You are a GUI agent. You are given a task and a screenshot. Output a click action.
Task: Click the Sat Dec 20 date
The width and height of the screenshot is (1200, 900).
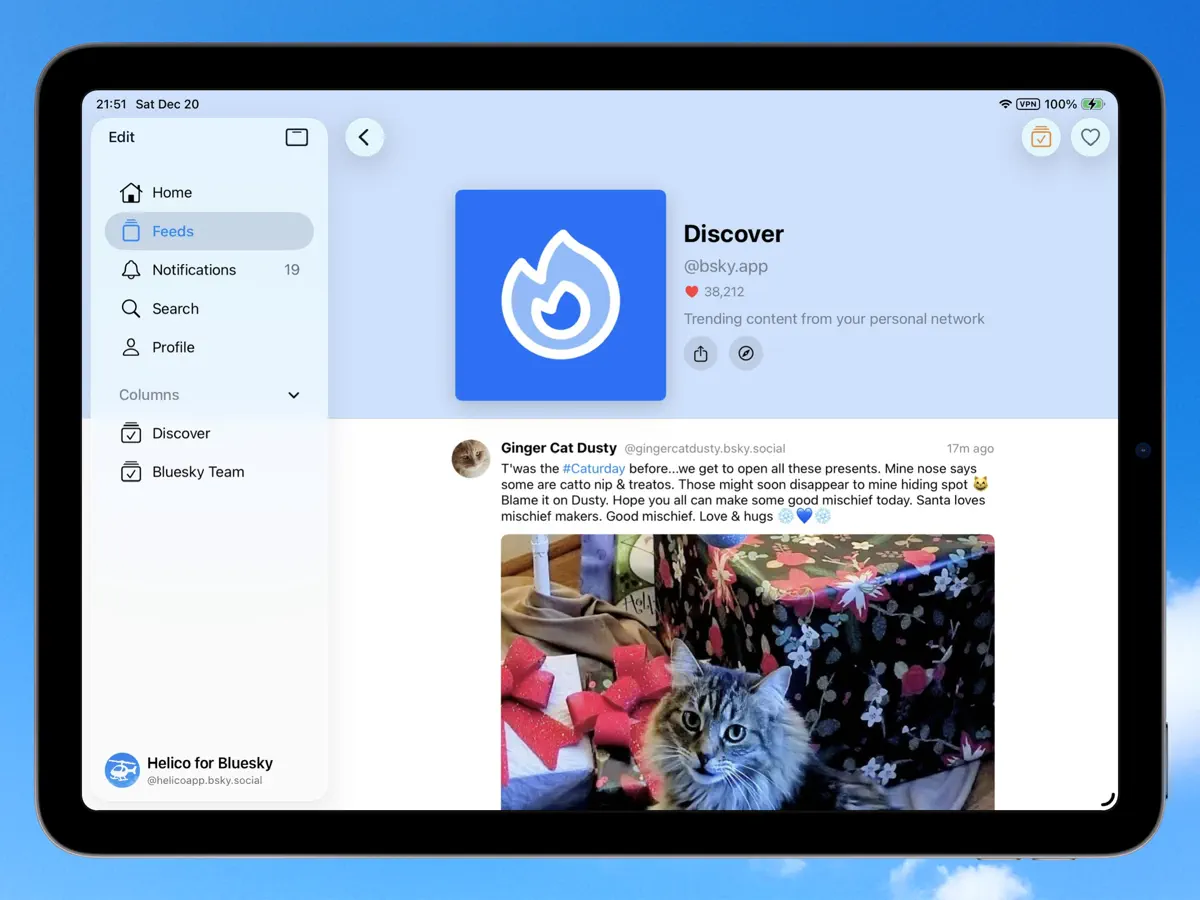[x=167, y=104]
